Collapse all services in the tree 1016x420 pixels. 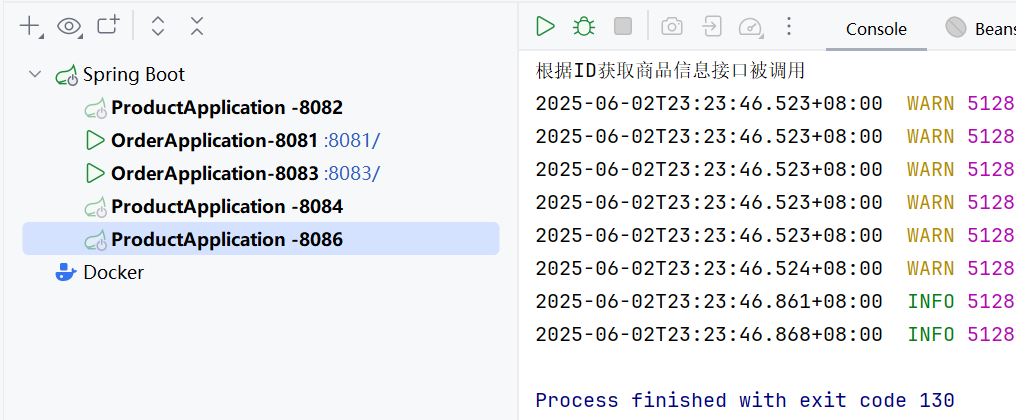coord(197,27)
